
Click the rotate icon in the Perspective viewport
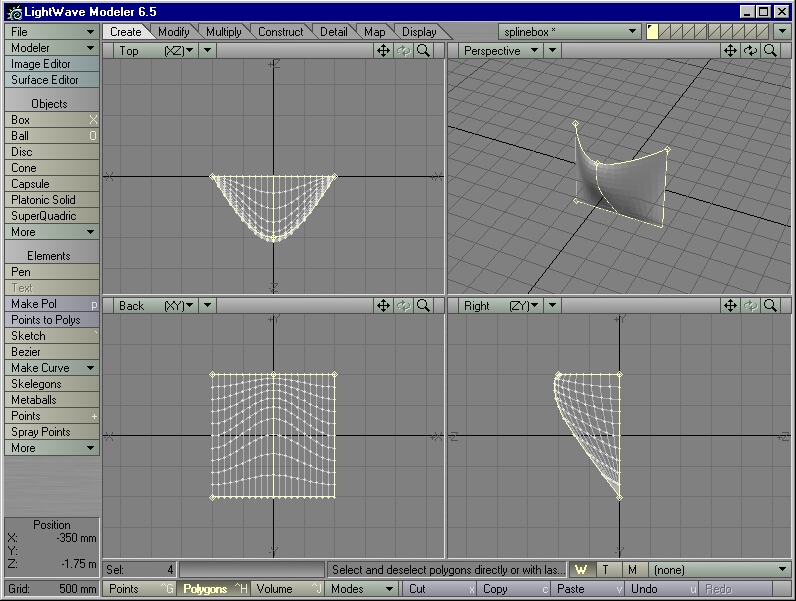coord(750,50)
